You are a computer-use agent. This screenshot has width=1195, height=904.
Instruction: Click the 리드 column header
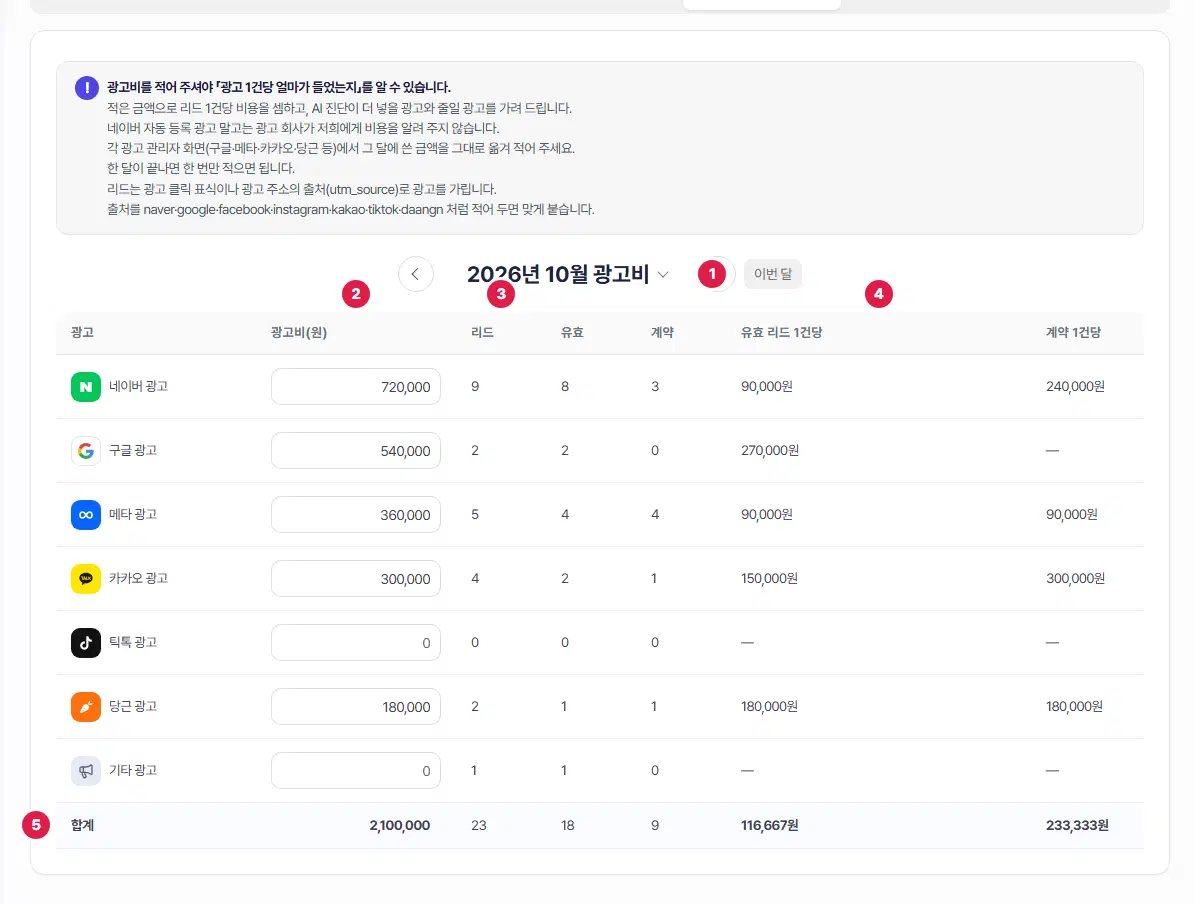[x=482, y=332]
